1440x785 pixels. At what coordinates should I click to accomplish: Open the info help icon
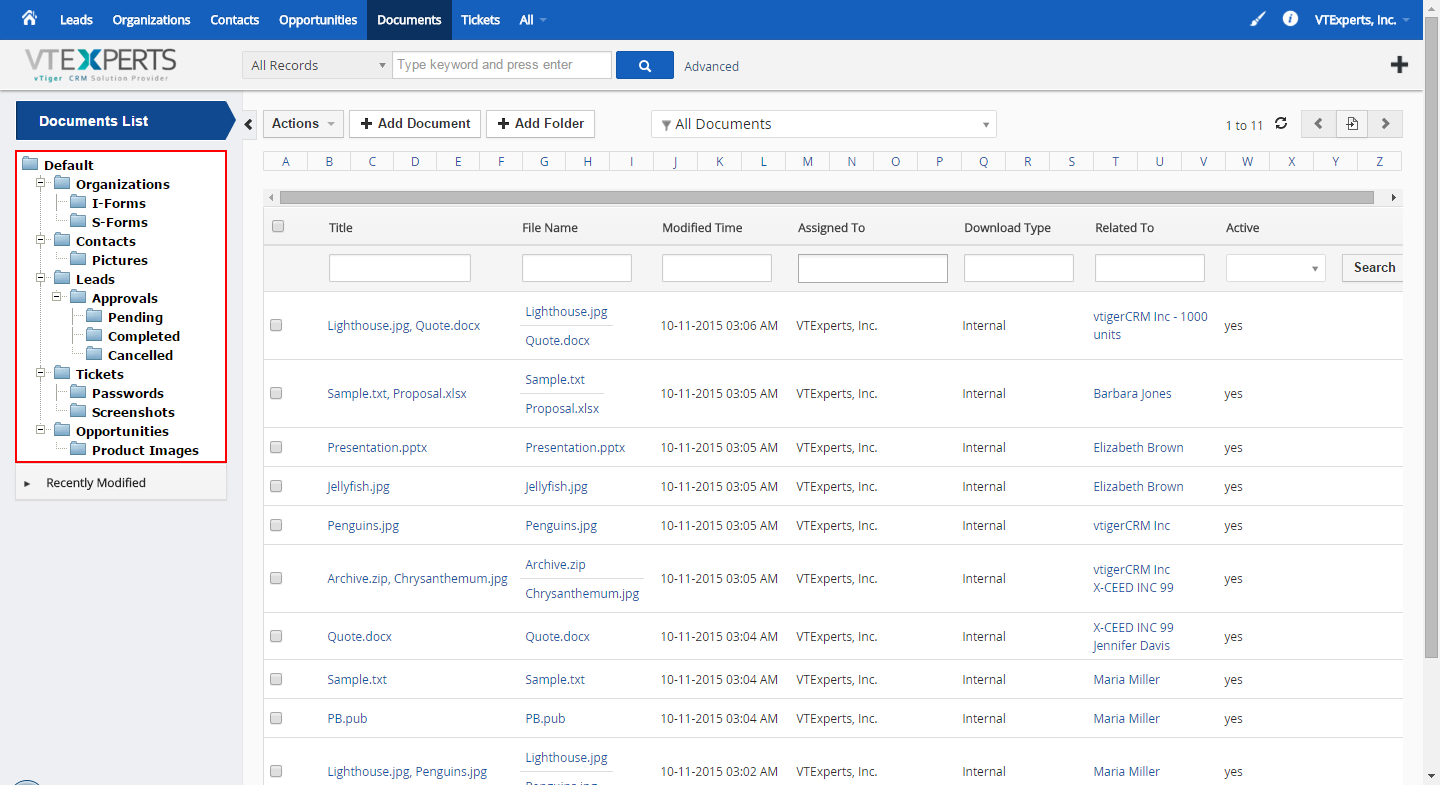coord(1290,19)
